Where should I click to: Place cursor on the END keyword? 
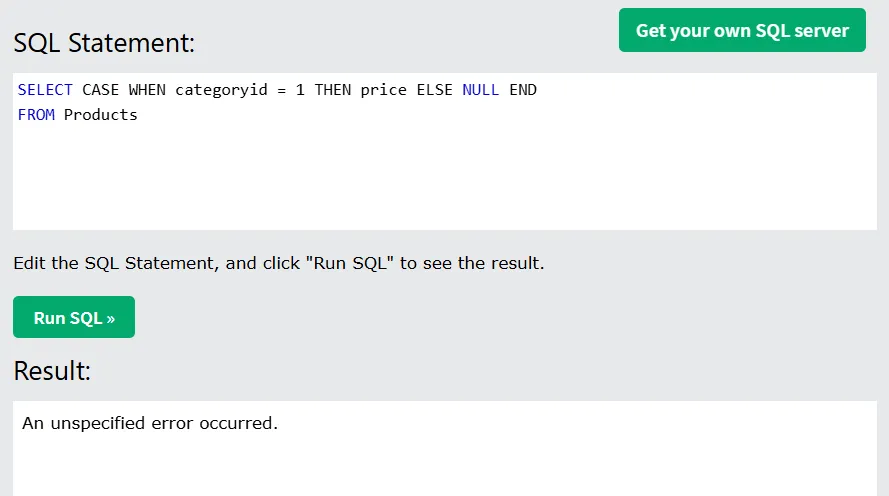click(x=523, y=90)
